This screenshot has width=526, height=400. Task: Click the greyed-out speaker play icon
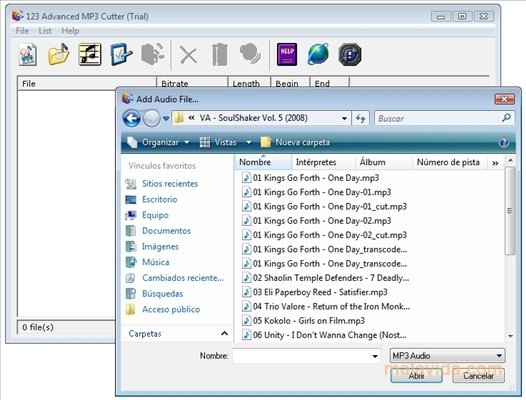pyautogui.click(x=250, y=54)
